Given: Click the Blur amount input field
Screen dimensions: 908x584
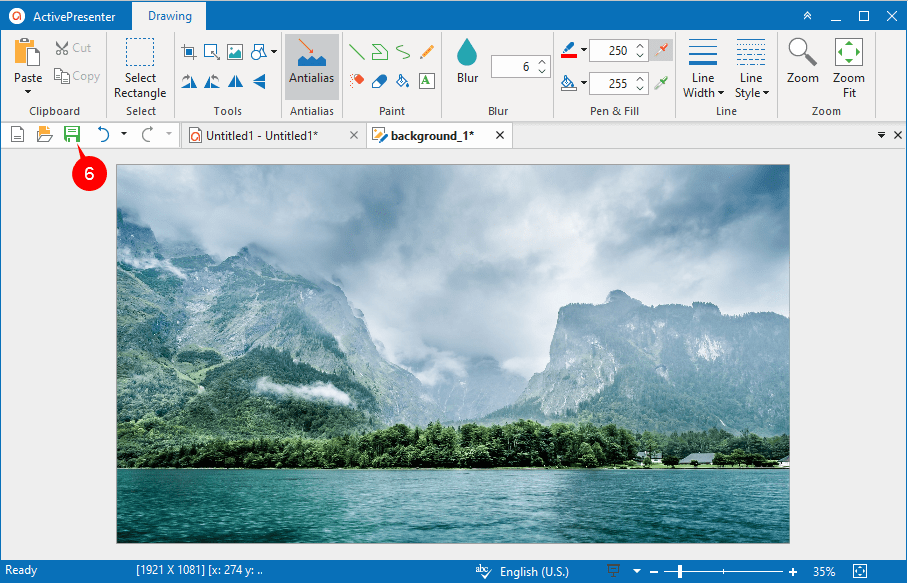Looking at the screenshot, I should [513, 67].
